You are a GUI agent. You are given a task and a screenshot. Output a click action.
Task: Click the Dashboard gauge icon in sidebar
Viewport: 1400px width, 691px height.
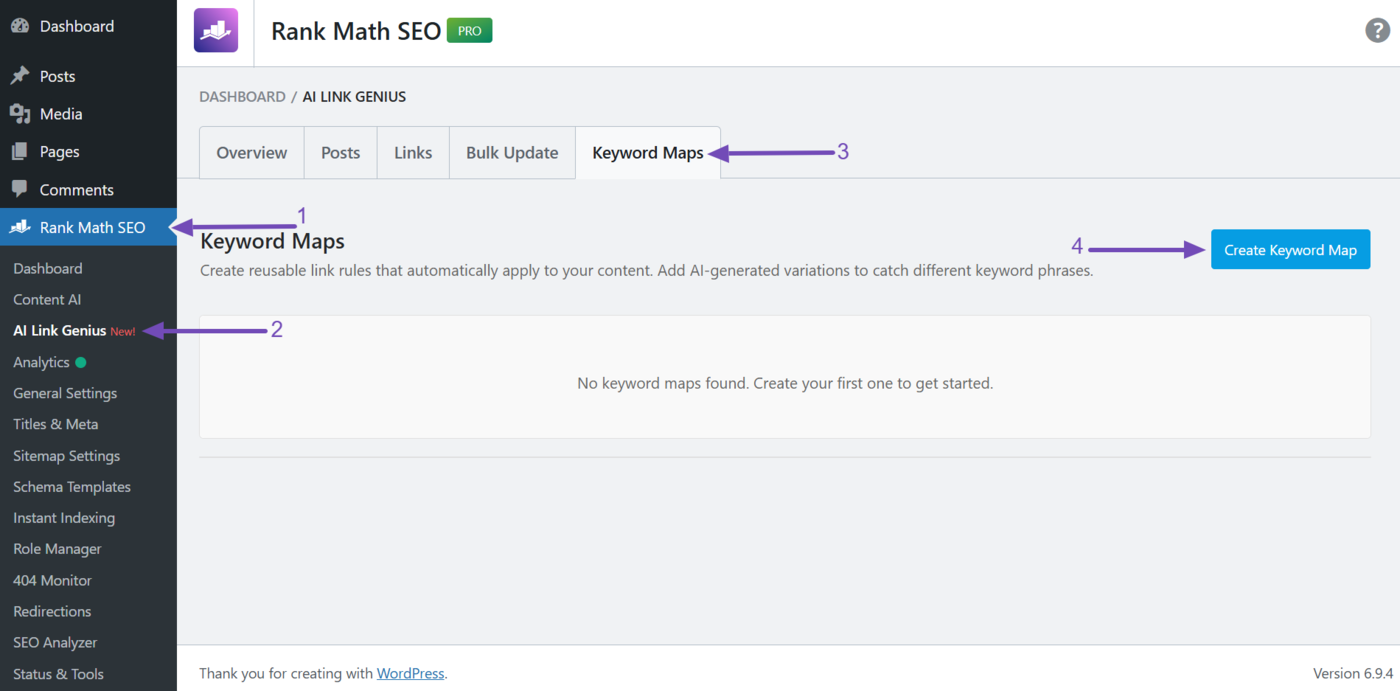pos(20,26)
